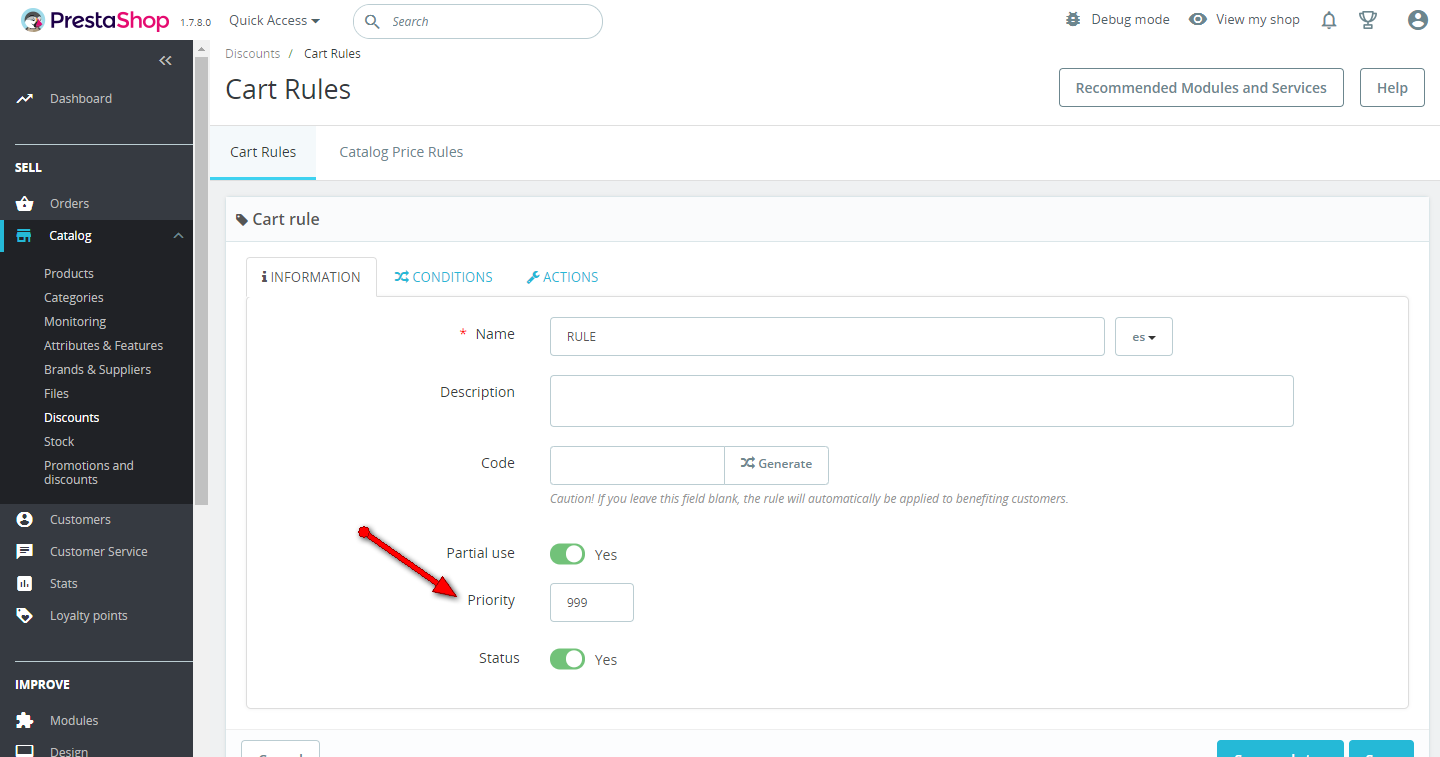Click the Debug mode bug icon
The width and height of the screenshot is (1440, 757).
coord(1073,20)
